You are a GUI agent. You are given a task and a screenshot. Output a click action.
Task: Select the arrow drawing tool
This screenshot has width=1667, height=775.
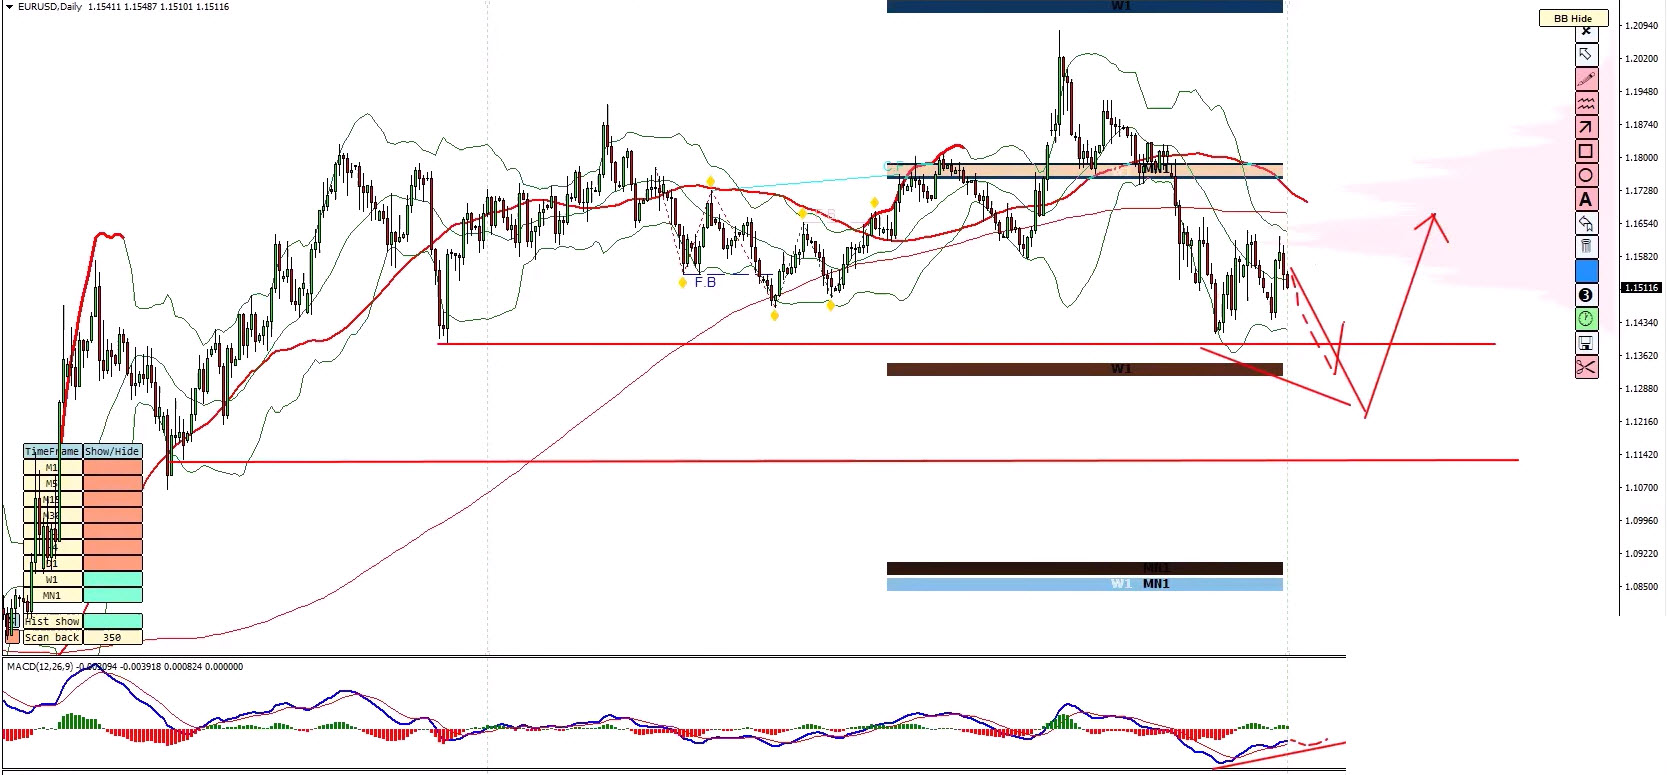click(x=1586, y=126)
